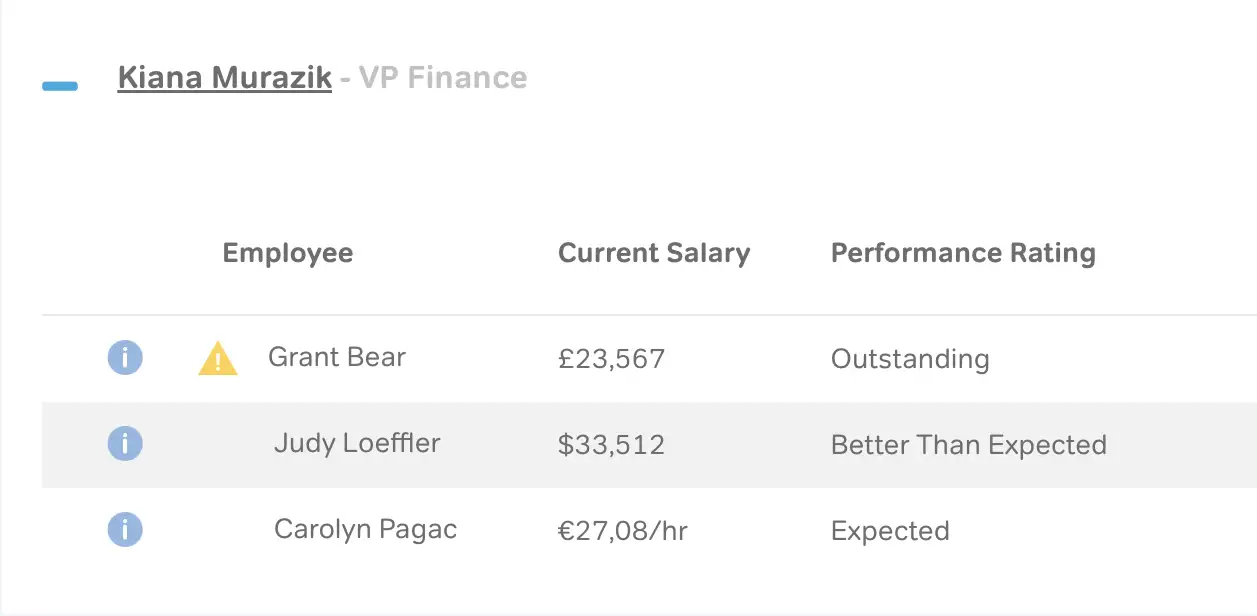Sort by the Employee column header

(287, 253)
